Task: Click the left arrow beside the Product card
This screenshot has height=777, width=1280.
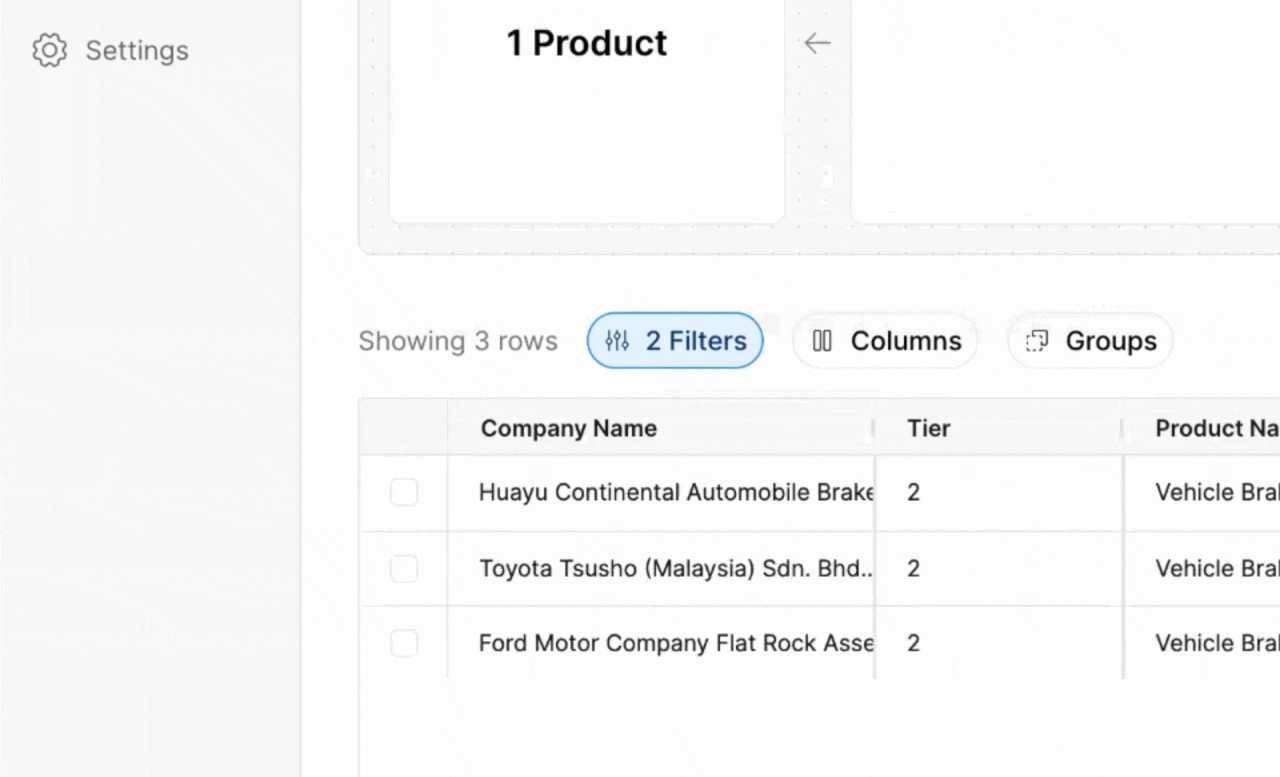Action: (x=817, y=43)
